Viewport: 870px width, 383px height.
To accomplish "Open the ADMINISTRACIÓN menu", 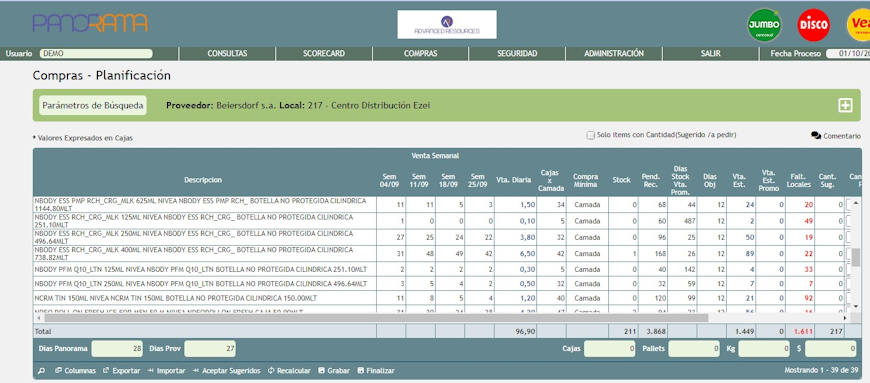I will [614, 54].
